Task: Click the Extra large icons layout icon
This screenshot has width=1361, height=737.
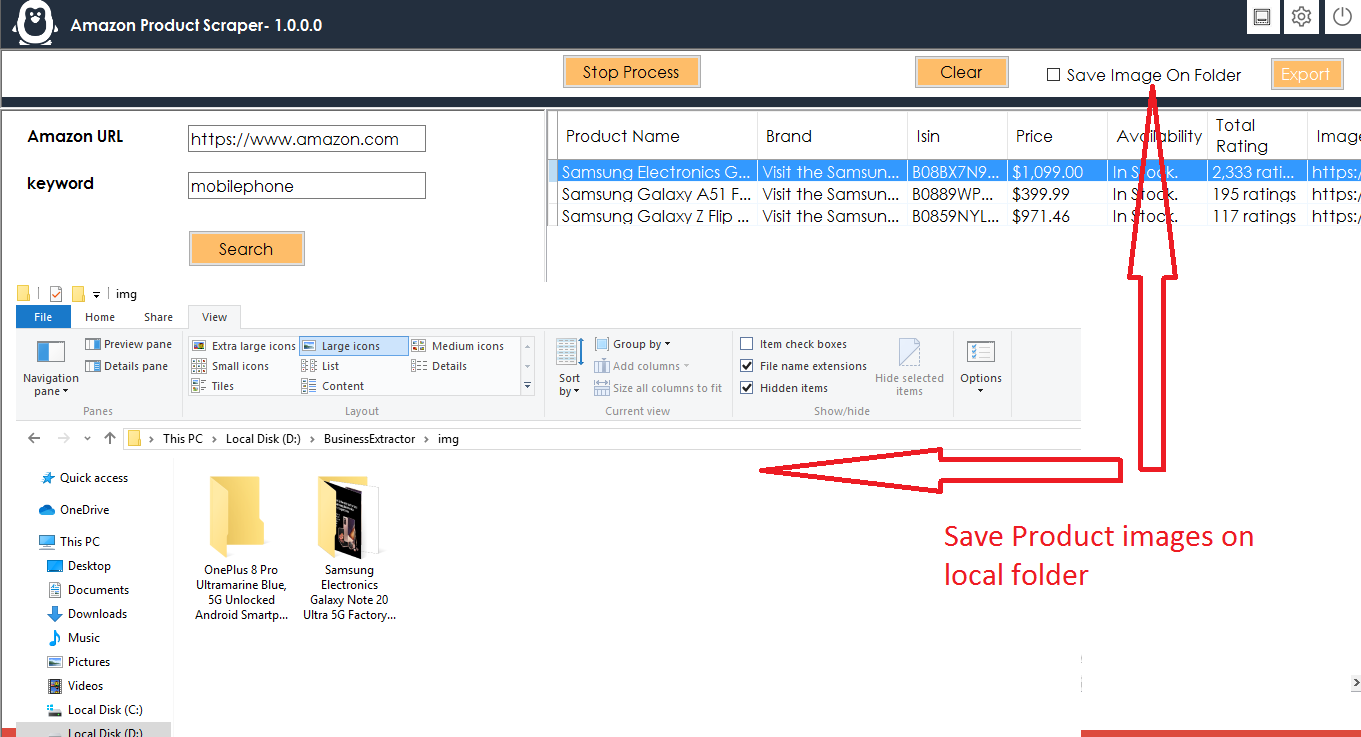Action: (x=200, y=346)
